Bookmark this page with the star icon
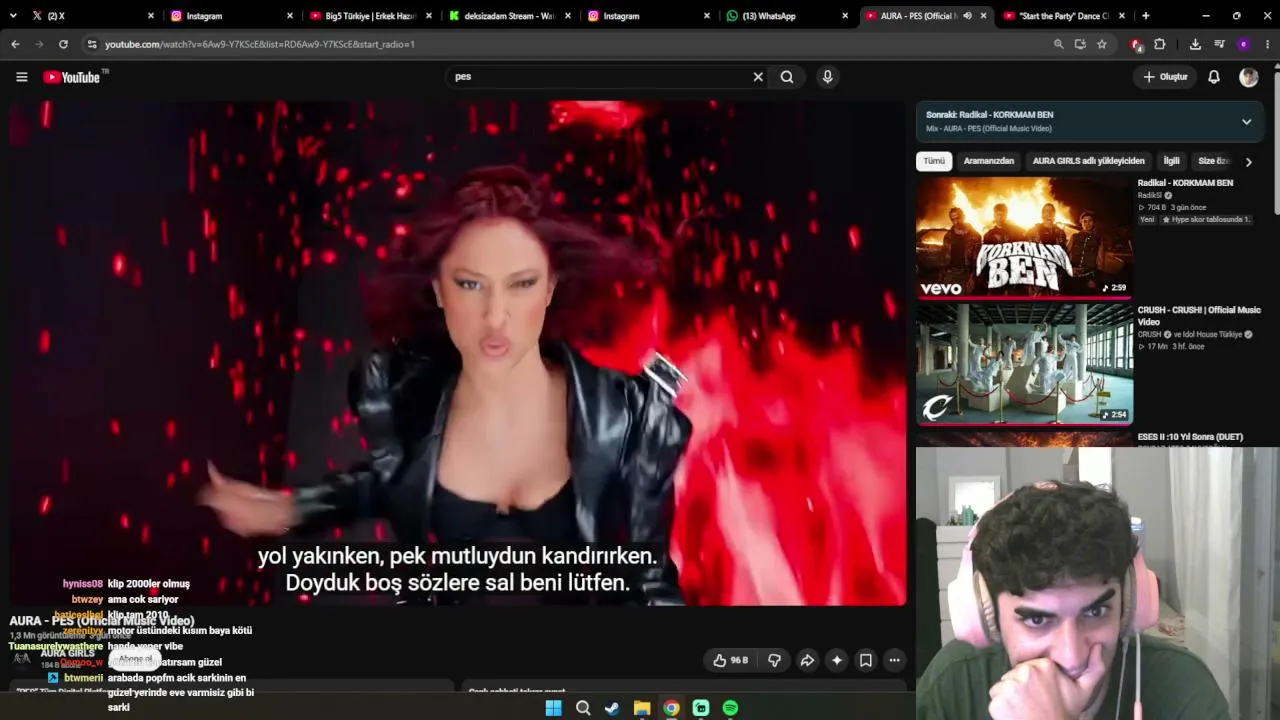1280x720 pixels. [x=1102, y=44]
